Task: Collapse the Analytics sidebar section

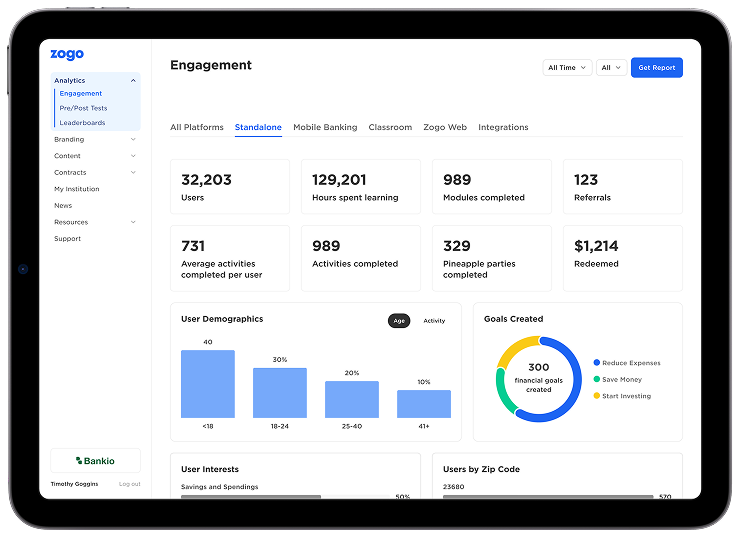Action: point(133,80)
